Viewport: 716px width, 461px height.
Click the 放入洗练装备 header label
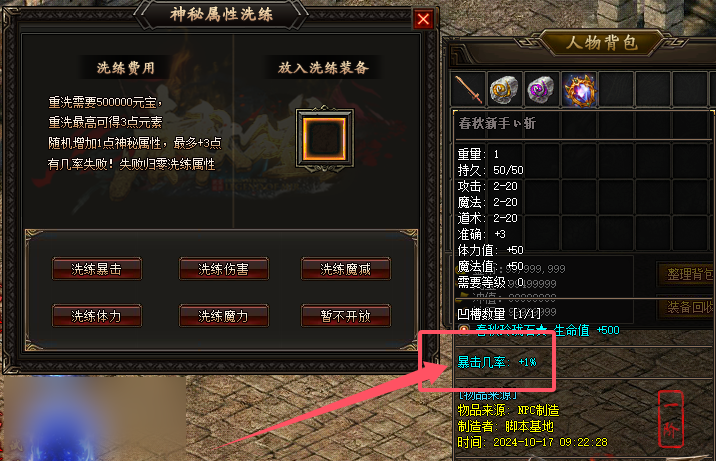(323, 68)
